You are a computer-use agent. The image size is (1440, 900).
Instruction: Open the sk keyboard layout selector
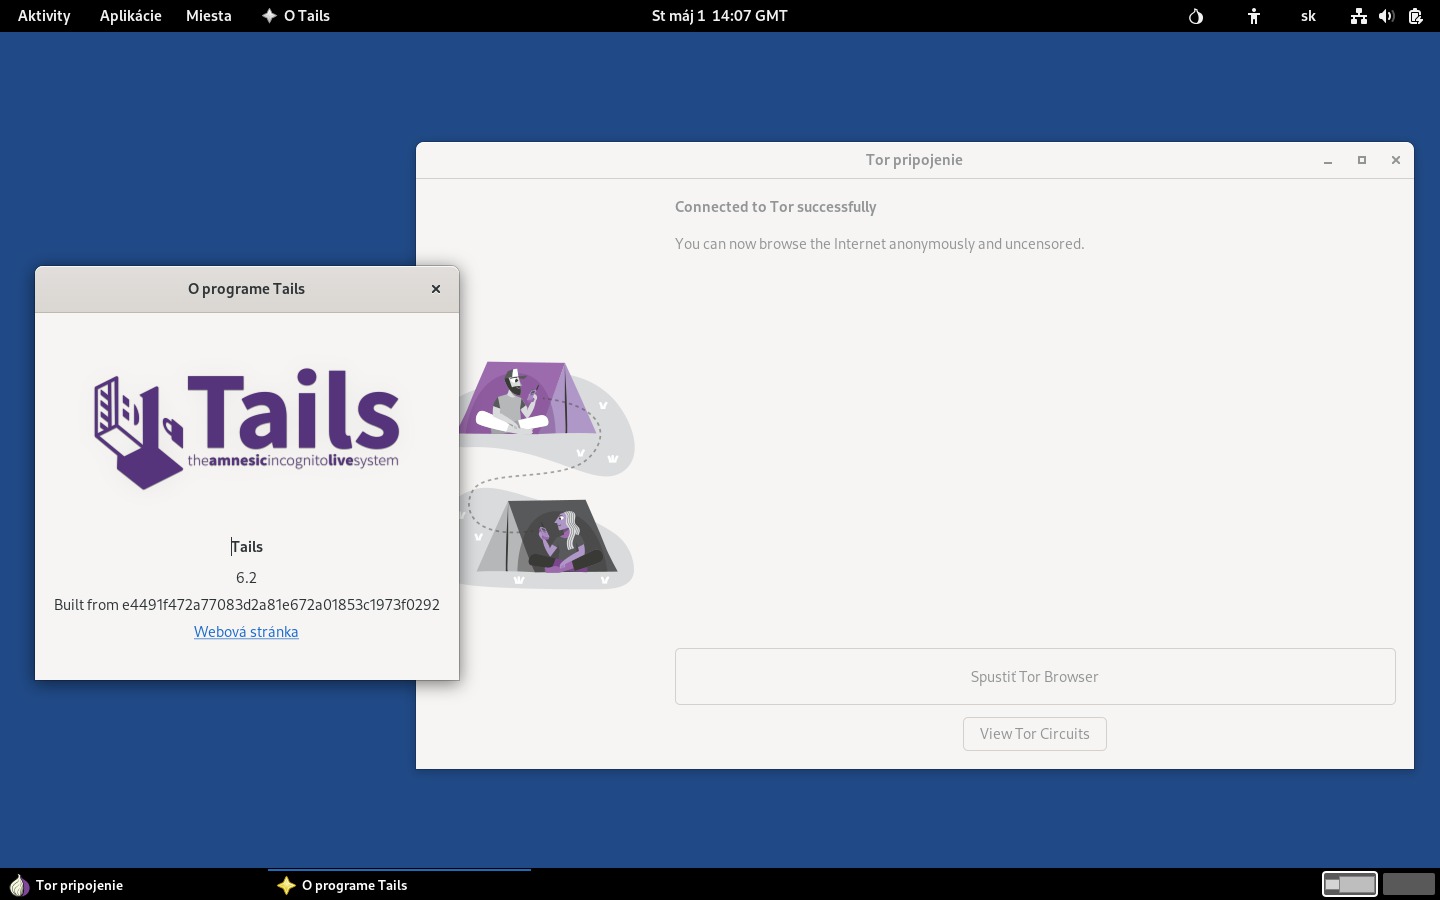[1308, 16]
